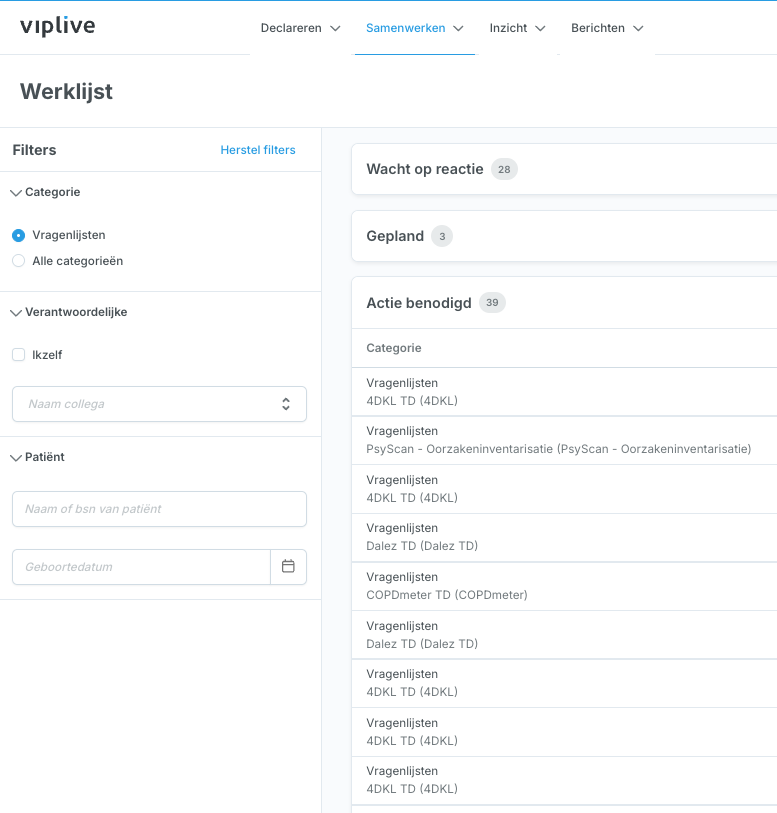Collapse the Actie benodigd section
Viewport: 777px width, 813px height.
pos(564,303)
